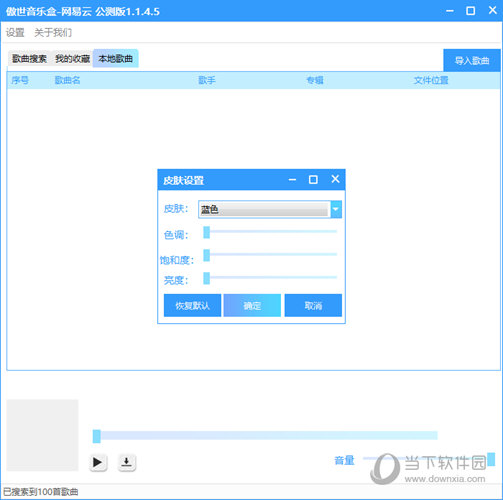503x500 pixels.
Task: Confirm skin settings with 确定
Action: coord(252,305)
